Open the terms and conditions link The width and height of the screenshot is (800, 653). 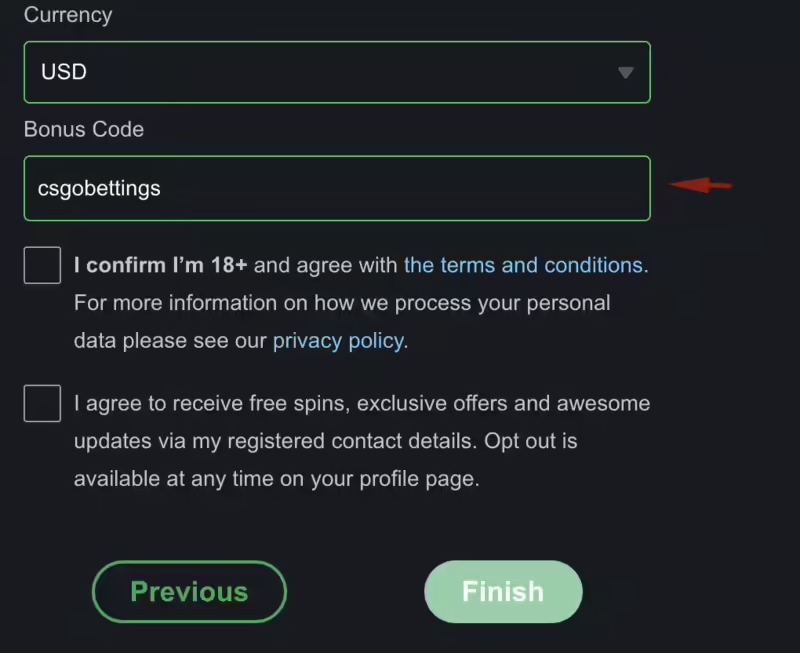[x=525, y=265]
